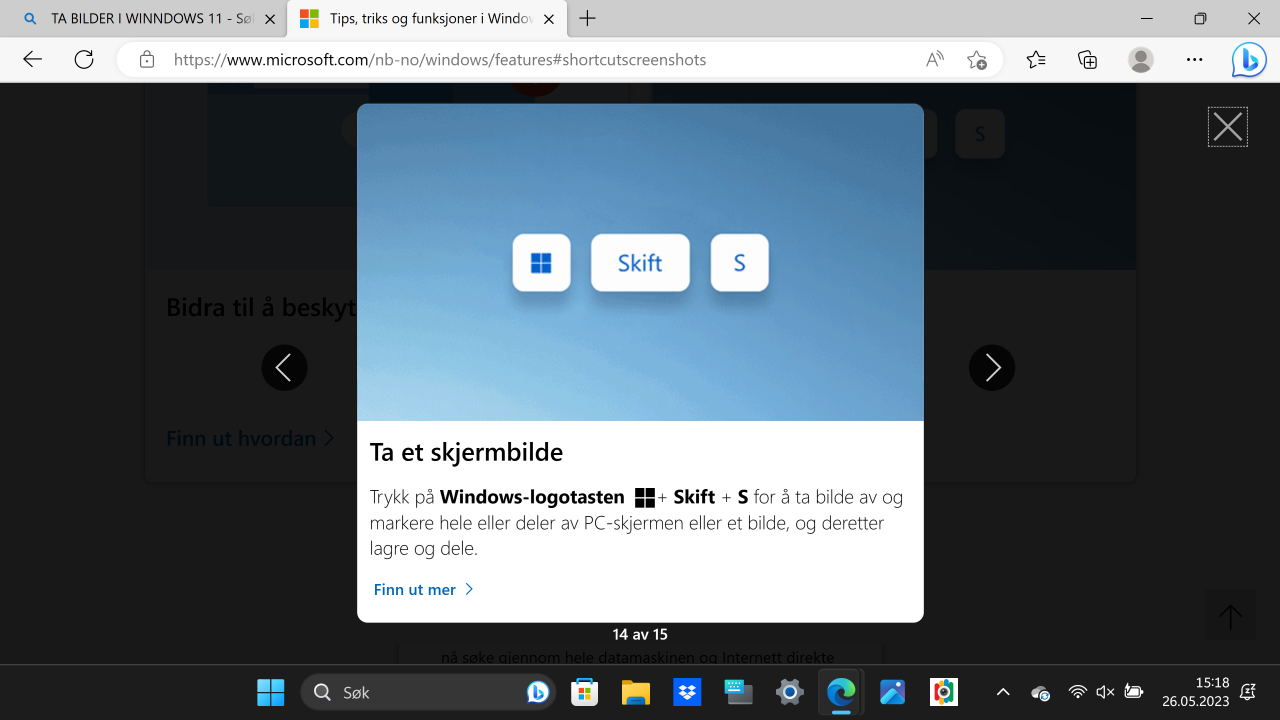Open the browser profile avatar

[1140, 59]
